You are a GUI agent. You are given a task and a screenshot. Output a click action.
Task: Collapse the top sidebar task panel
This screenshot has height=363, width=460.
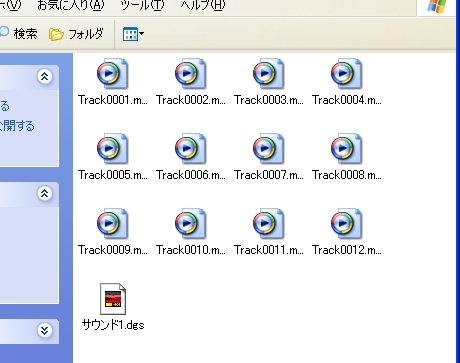(44, 77)
